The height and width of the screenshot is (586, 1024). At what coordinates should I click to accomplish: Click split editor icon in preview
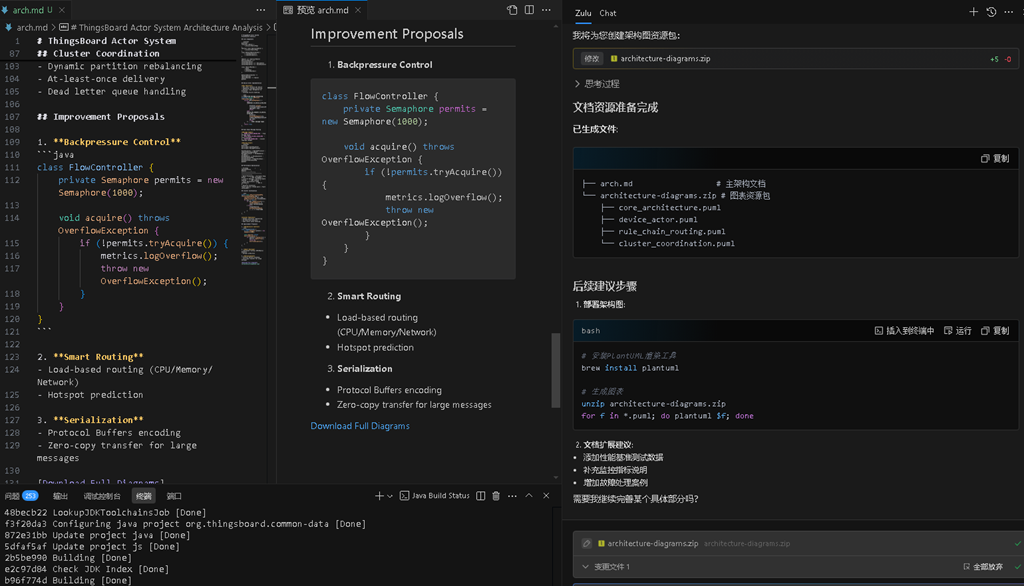pos(529,10)
